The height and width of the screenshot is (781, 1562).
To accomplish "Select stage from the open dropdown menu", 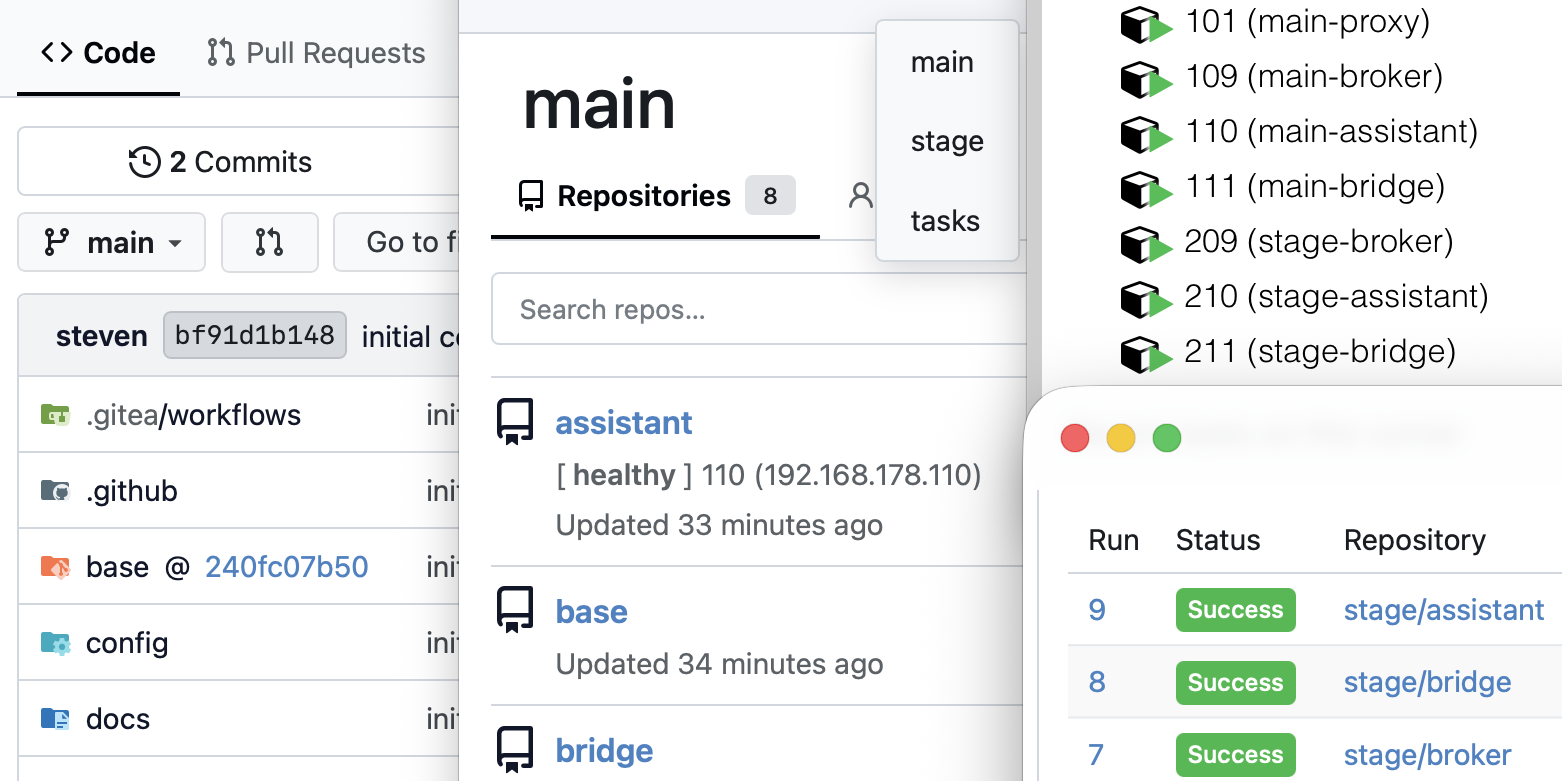I will pyautogui.click(x=945, y=141).
